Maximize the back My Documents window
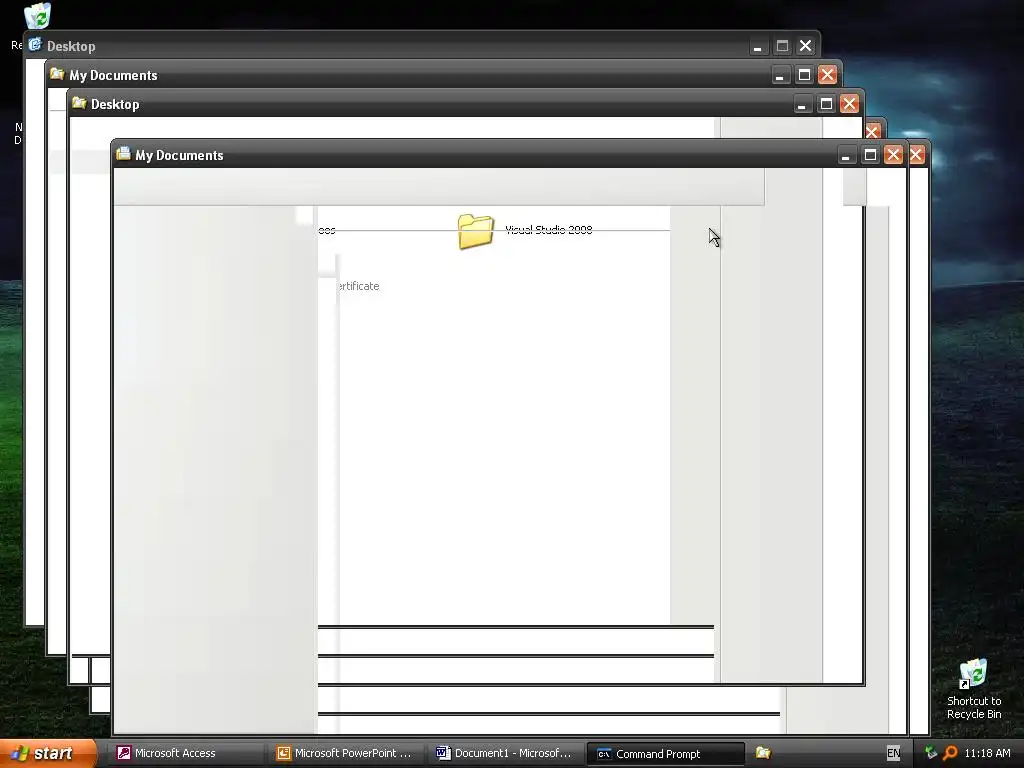This screenshot has height=768, width=1024. [x=805, y=75]
